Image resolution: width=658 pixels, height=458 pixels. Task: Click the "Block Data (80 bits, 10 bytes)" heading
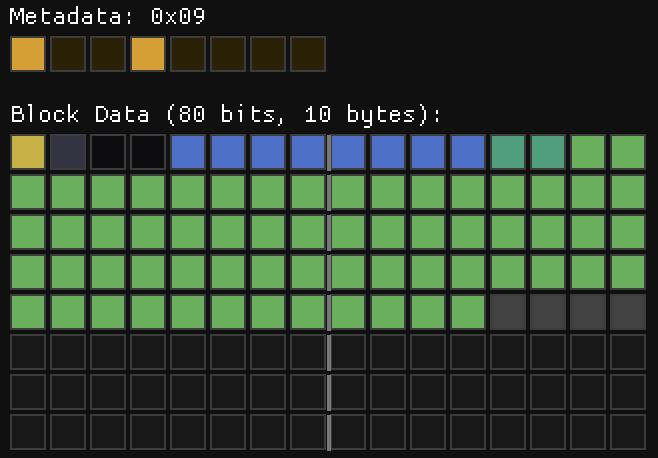click(x=226, y=114)
